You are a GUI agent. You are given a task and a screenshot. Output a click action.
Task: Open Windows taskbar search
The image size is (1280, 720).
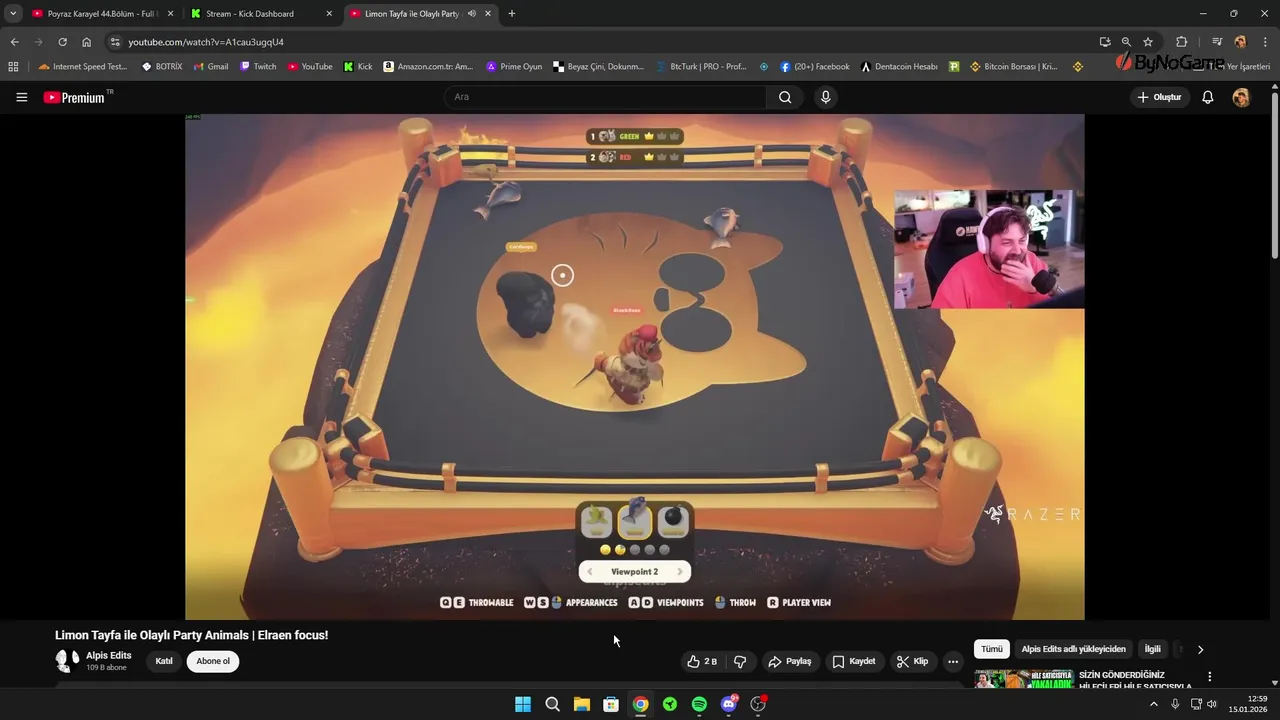pos(552,704)
